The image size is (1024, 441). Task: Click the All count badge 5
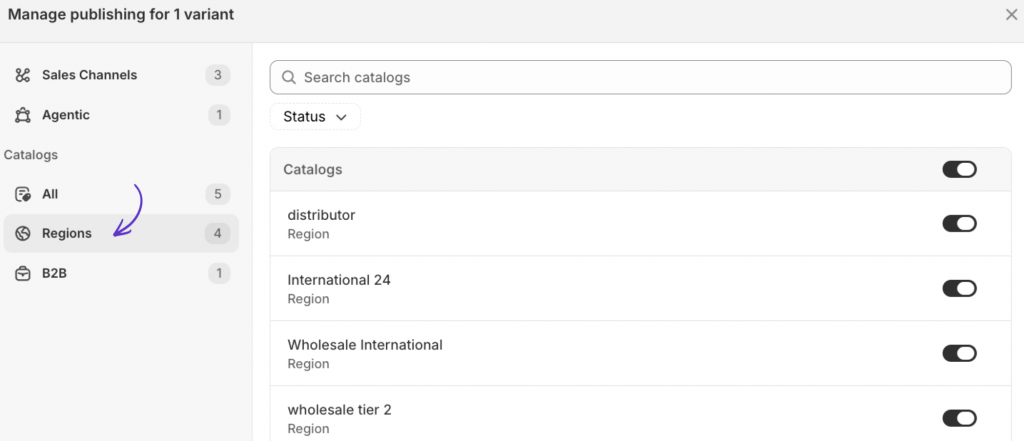(x=218, y=194)
